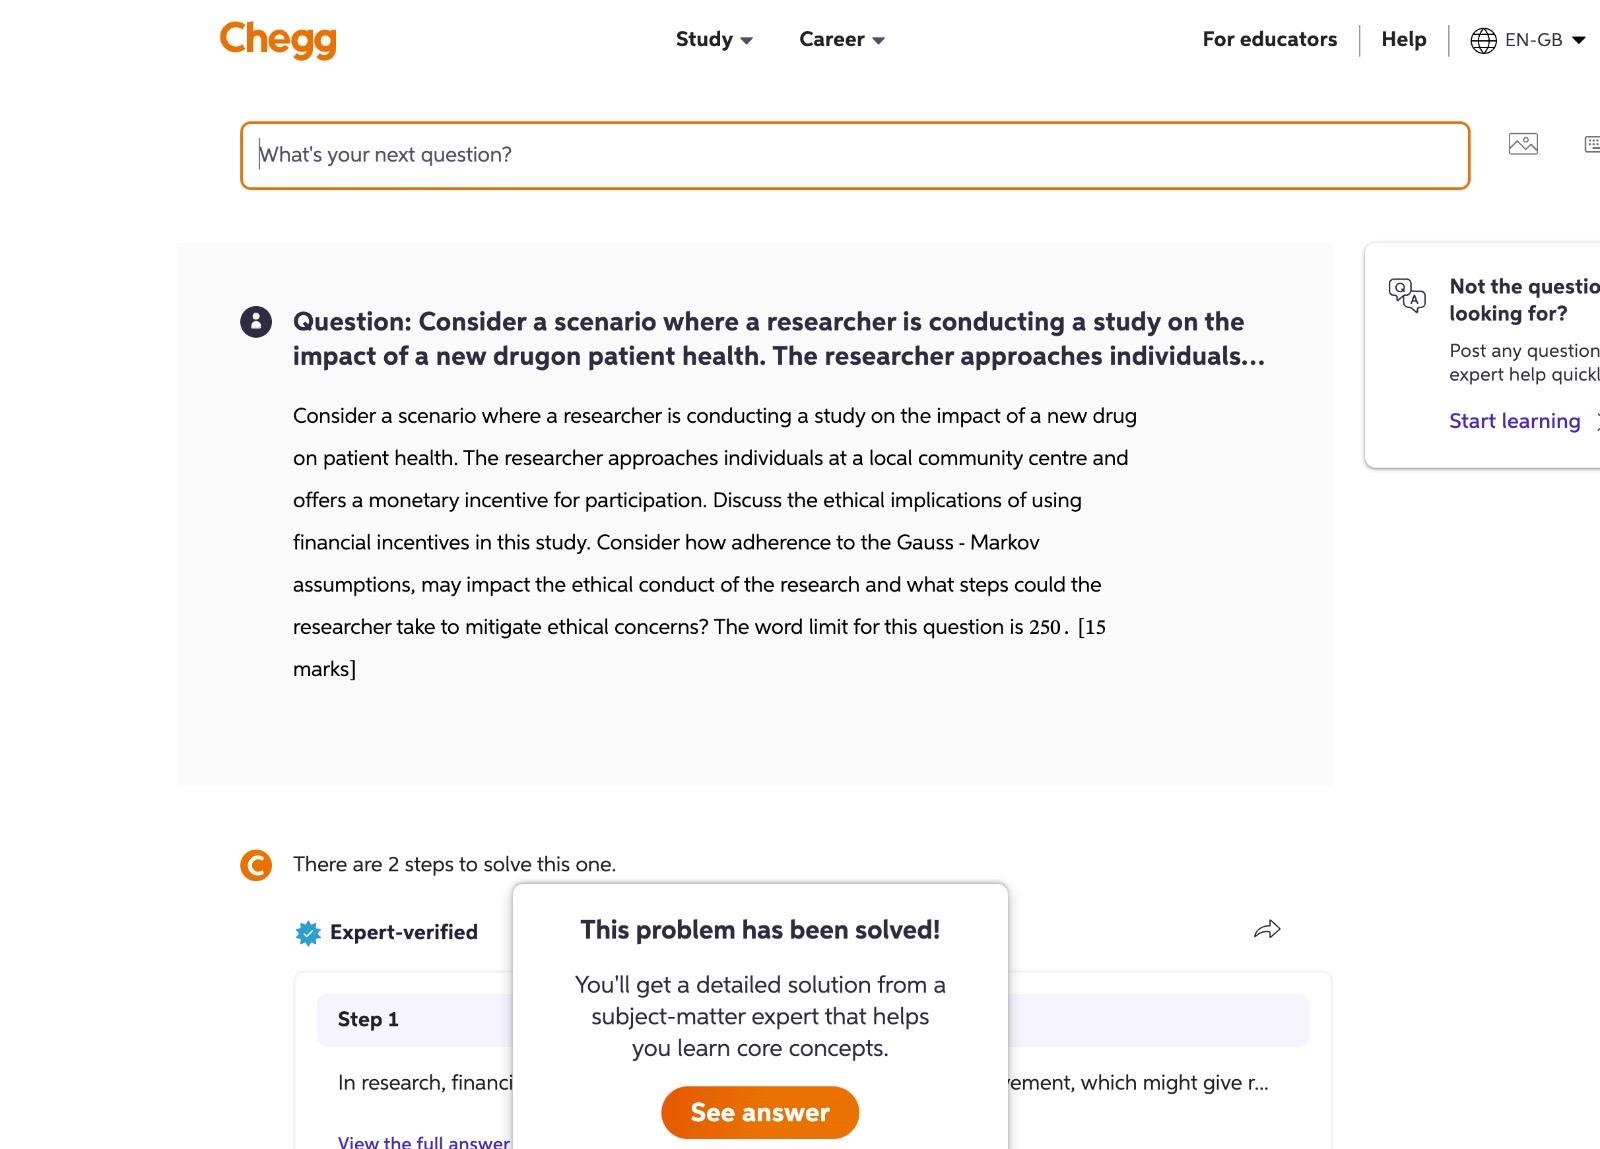Expand the Career dropdown

(840, 39)
